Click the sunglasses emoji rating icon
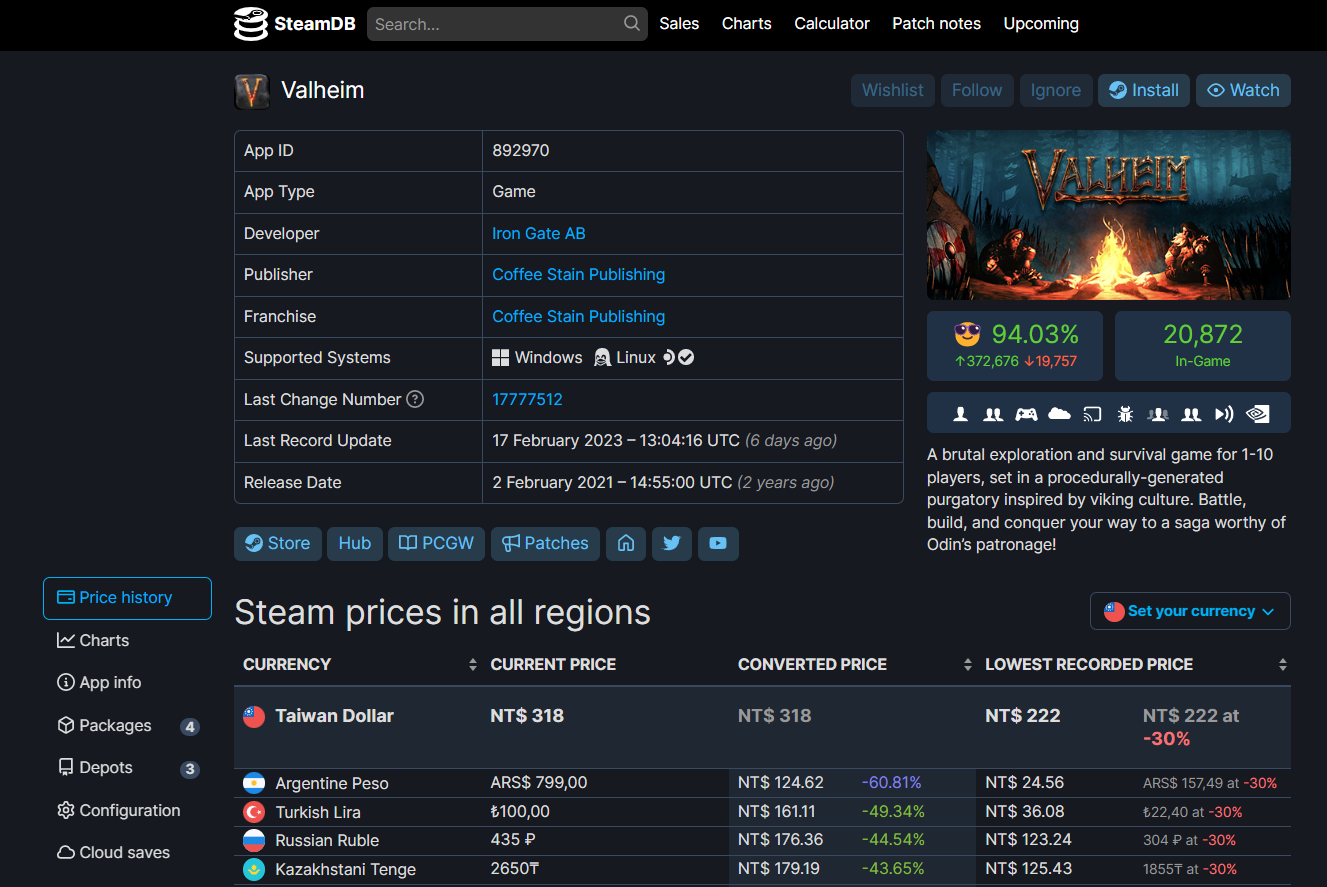The height and width of the screenshot is (887, 1327). point(967,334)
